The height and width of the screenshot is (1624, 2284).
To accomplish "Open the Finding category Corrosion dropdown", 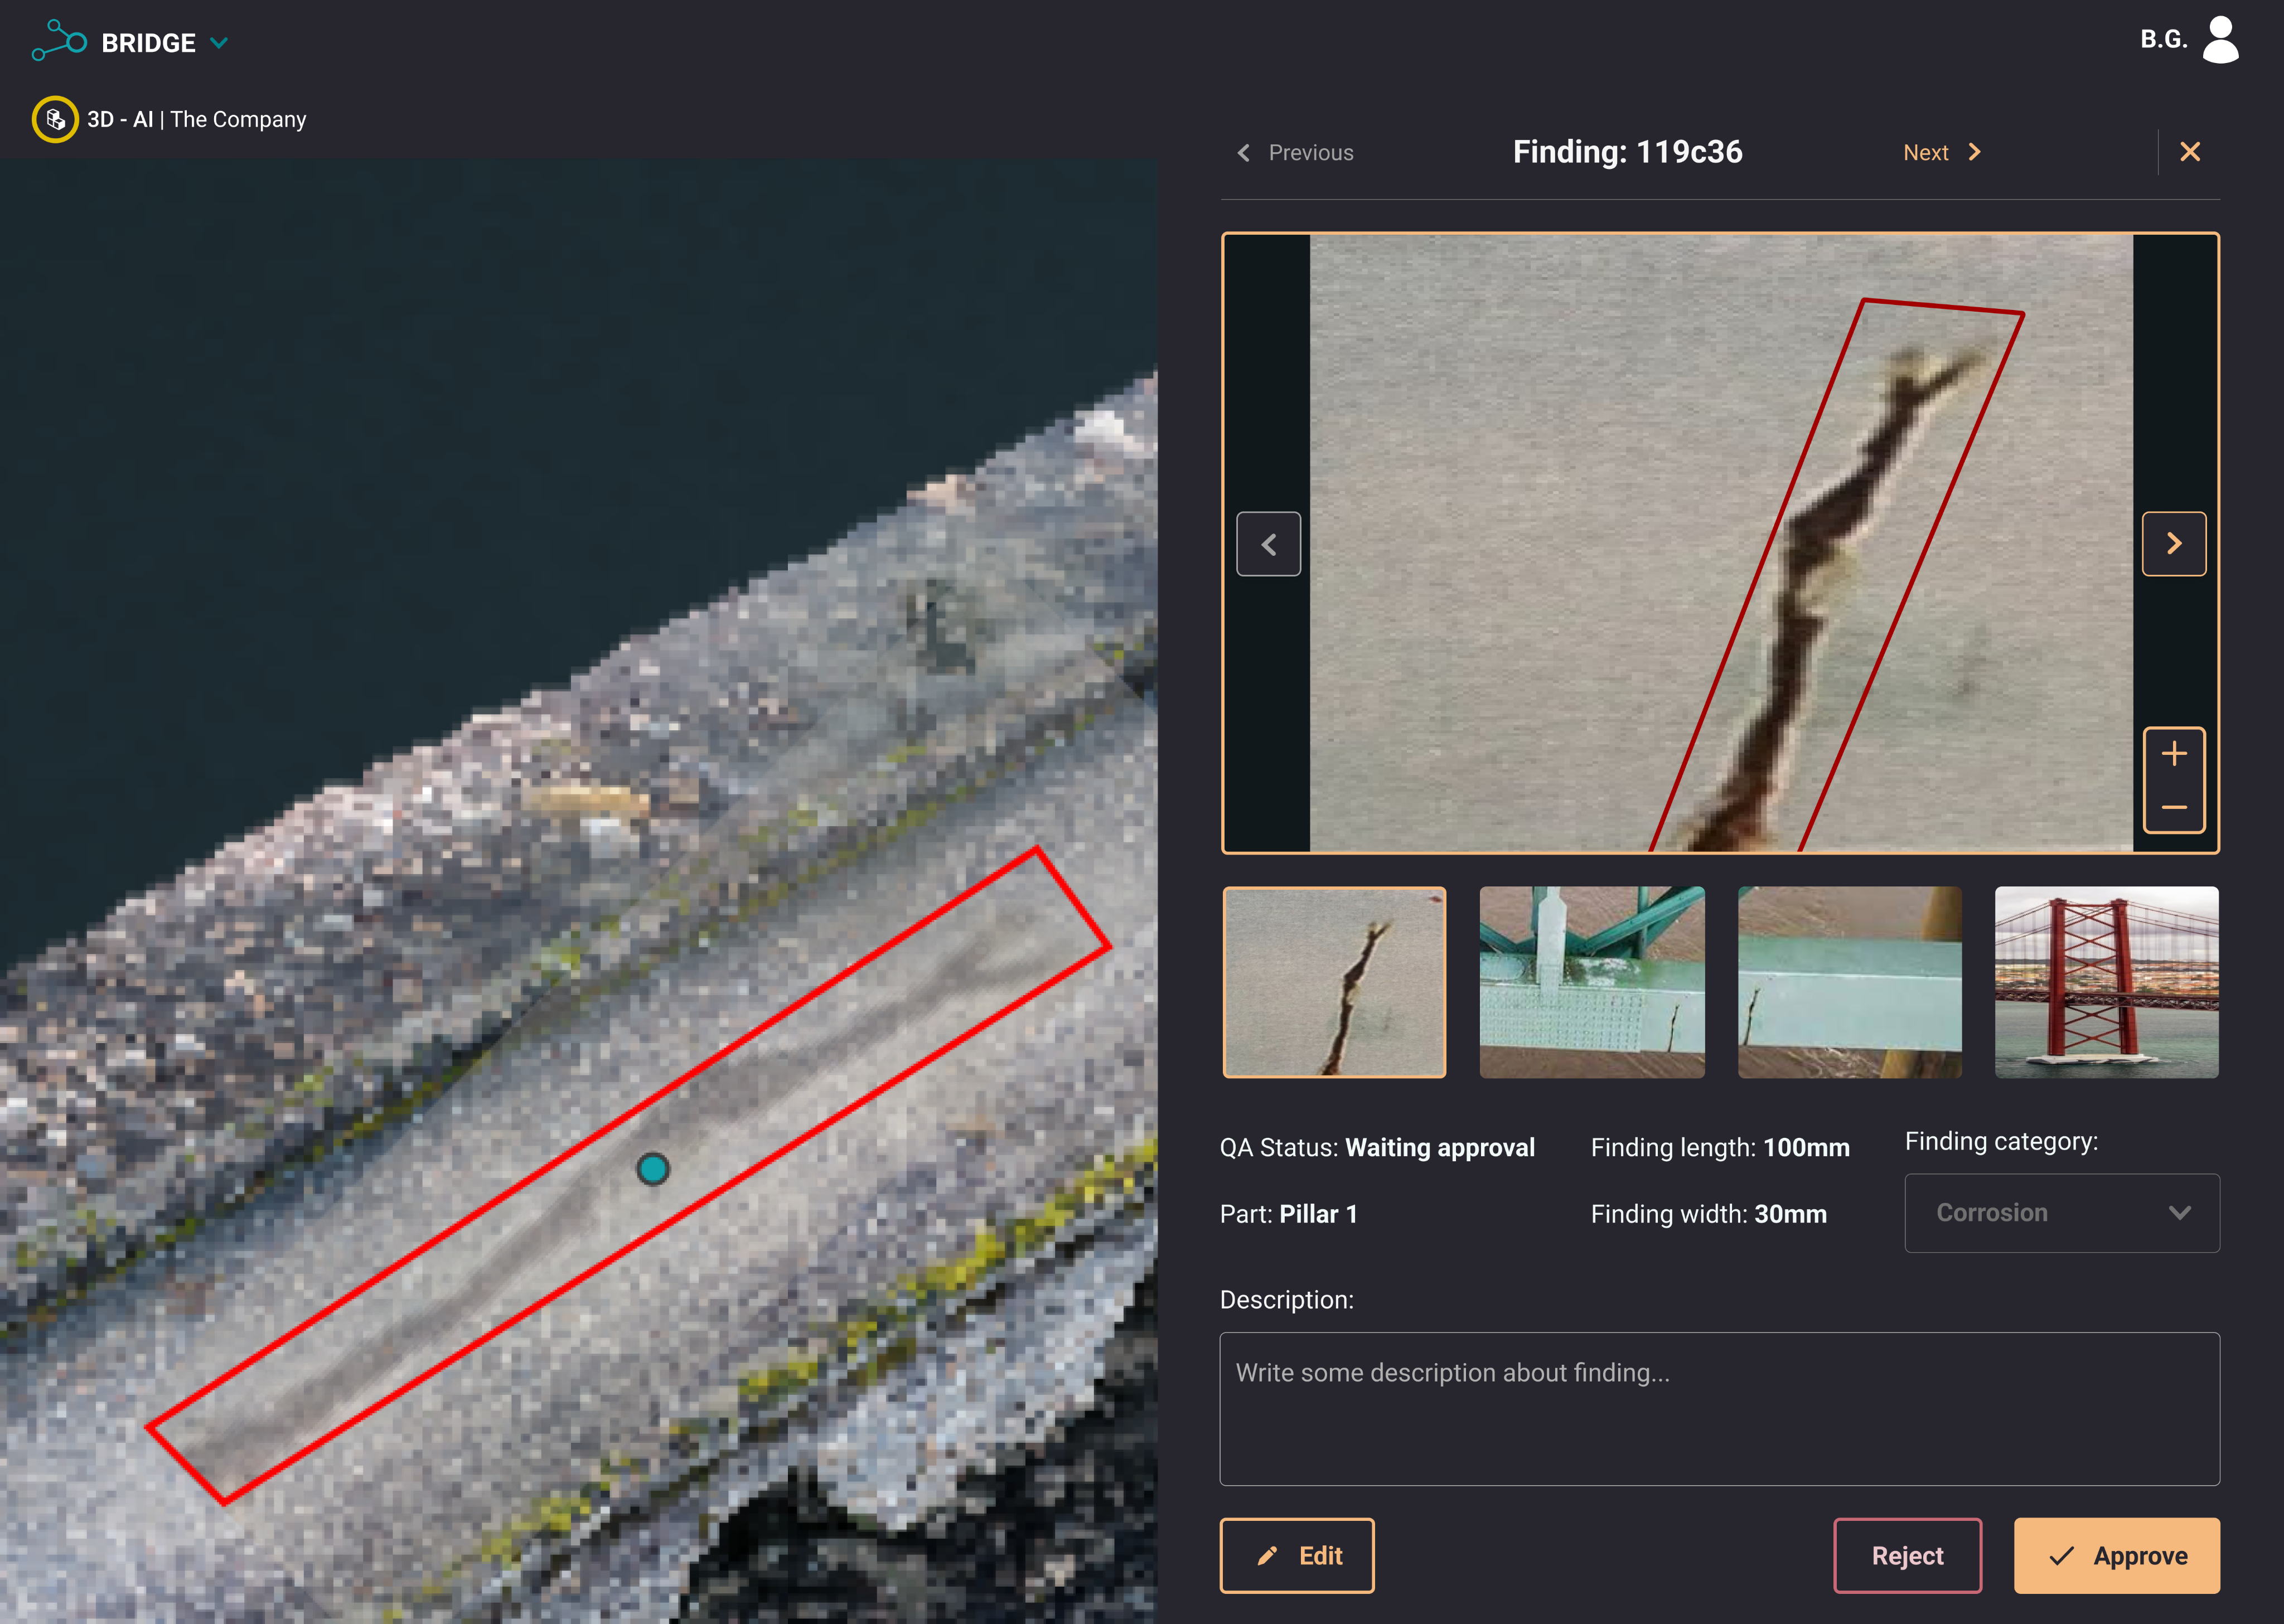I will tap(2061, 1213).
